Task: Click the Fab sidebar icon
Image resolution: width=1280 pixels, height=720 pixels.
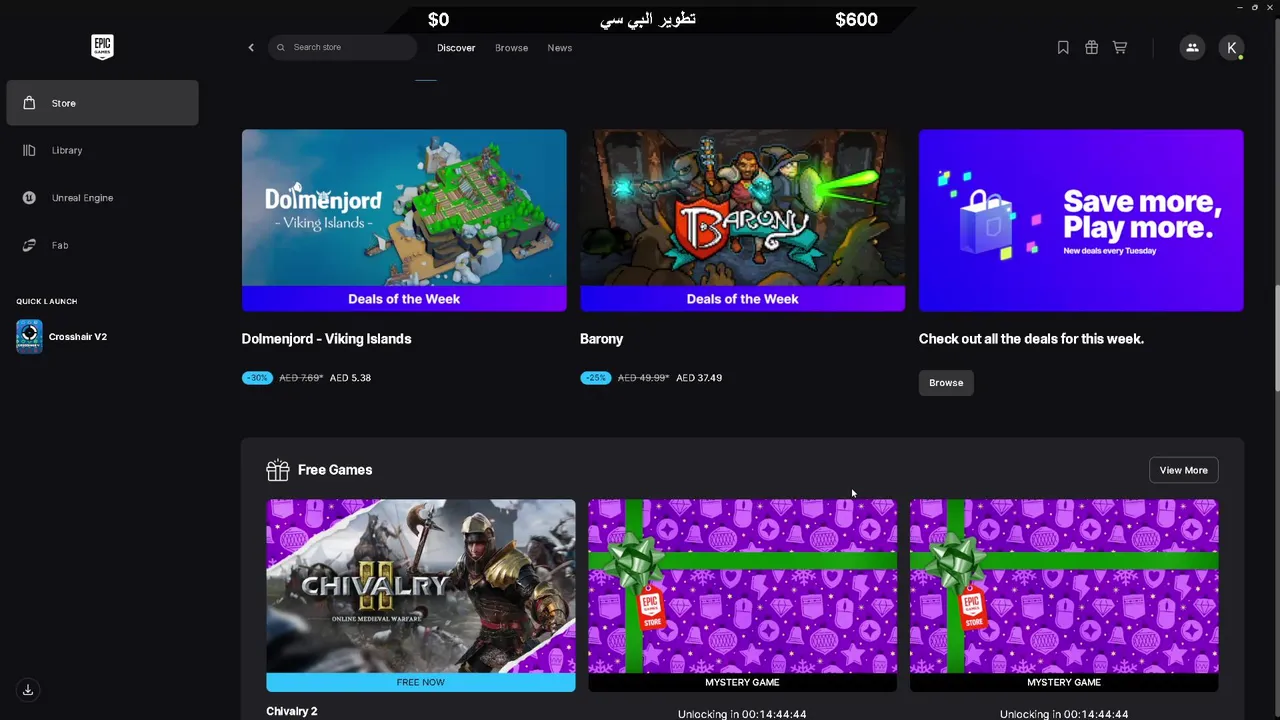Action: (29, 245)
